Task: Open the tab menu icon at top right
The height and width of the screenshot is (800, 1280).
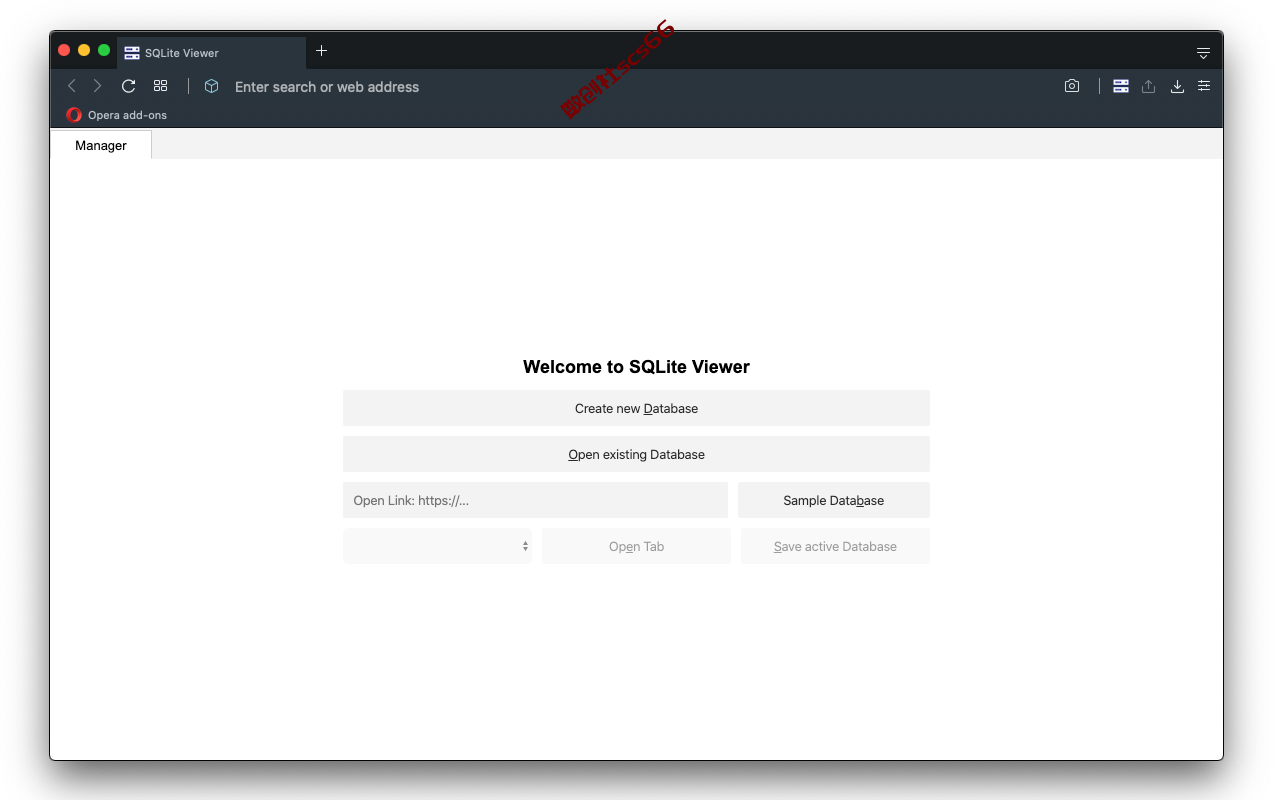Action: (x=1203, y=53)
